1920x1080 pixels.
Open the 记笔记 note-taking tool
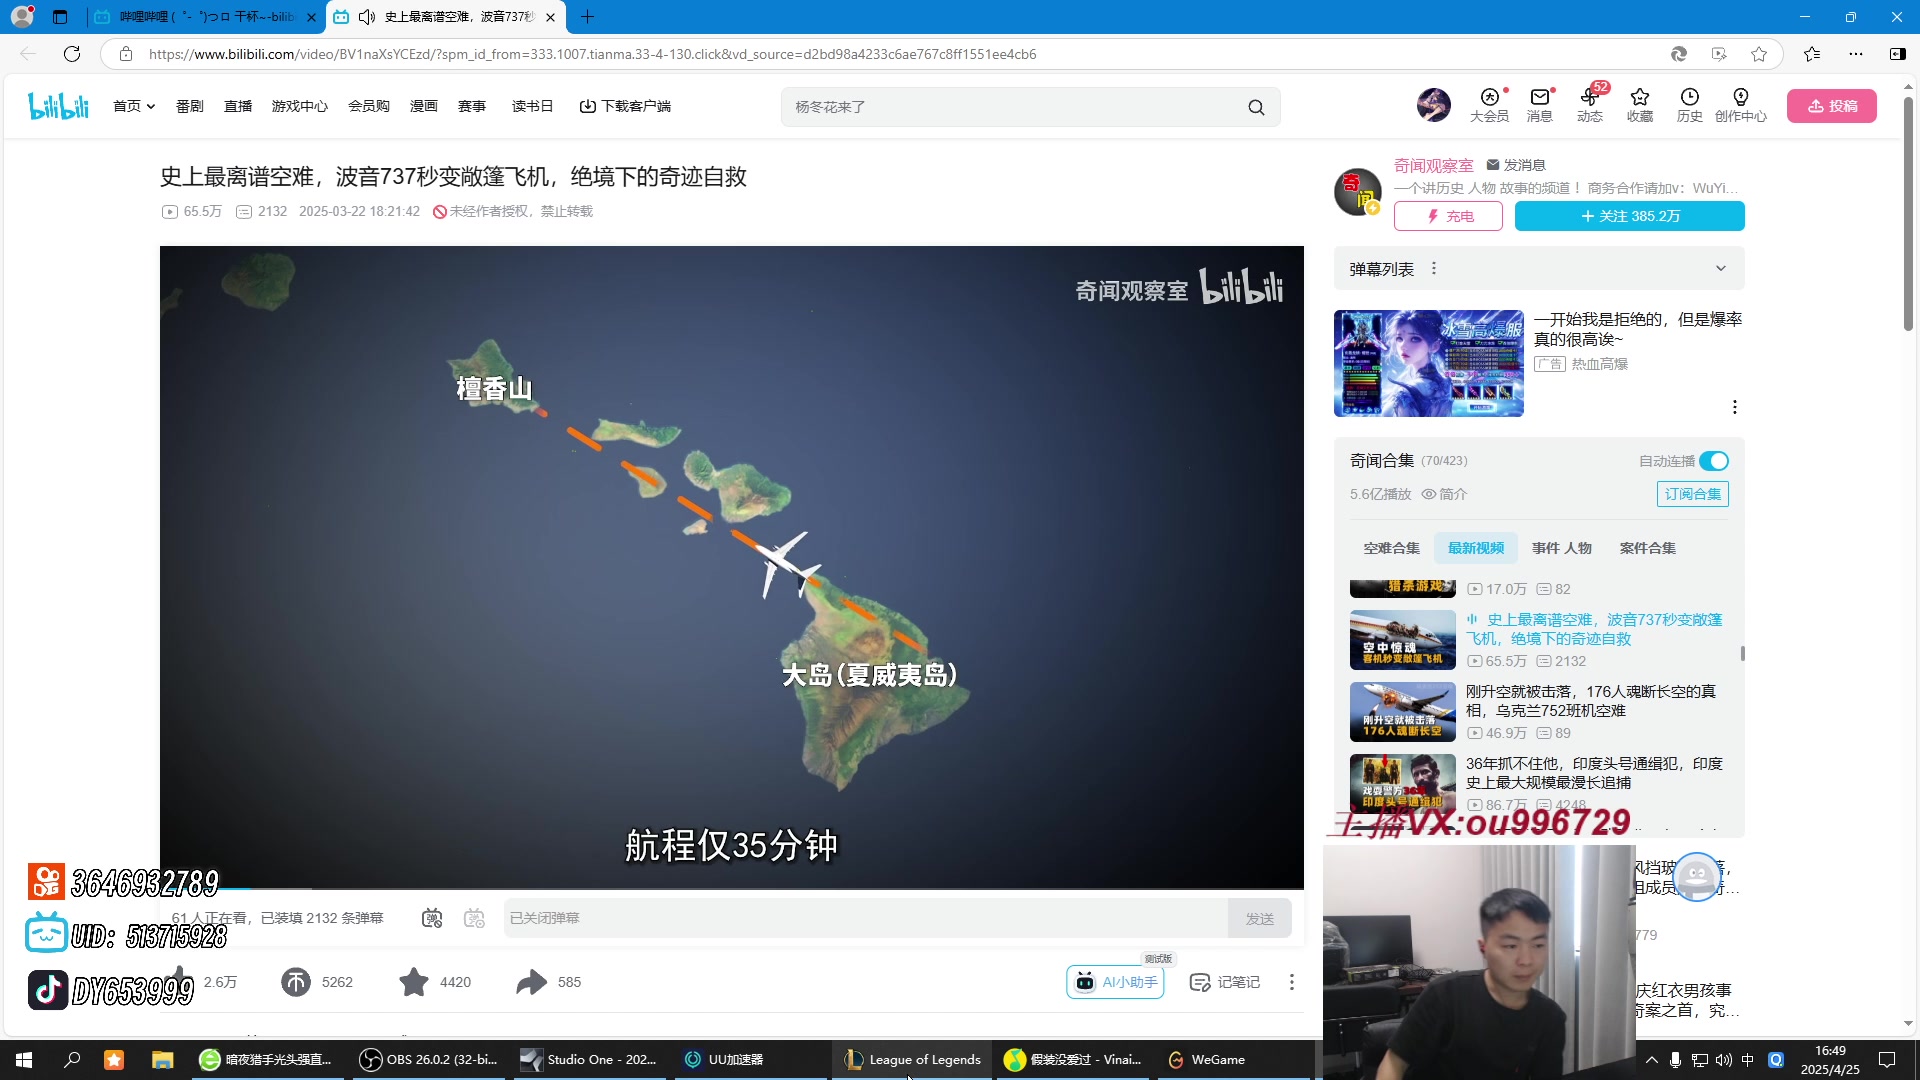point(1225,982)
